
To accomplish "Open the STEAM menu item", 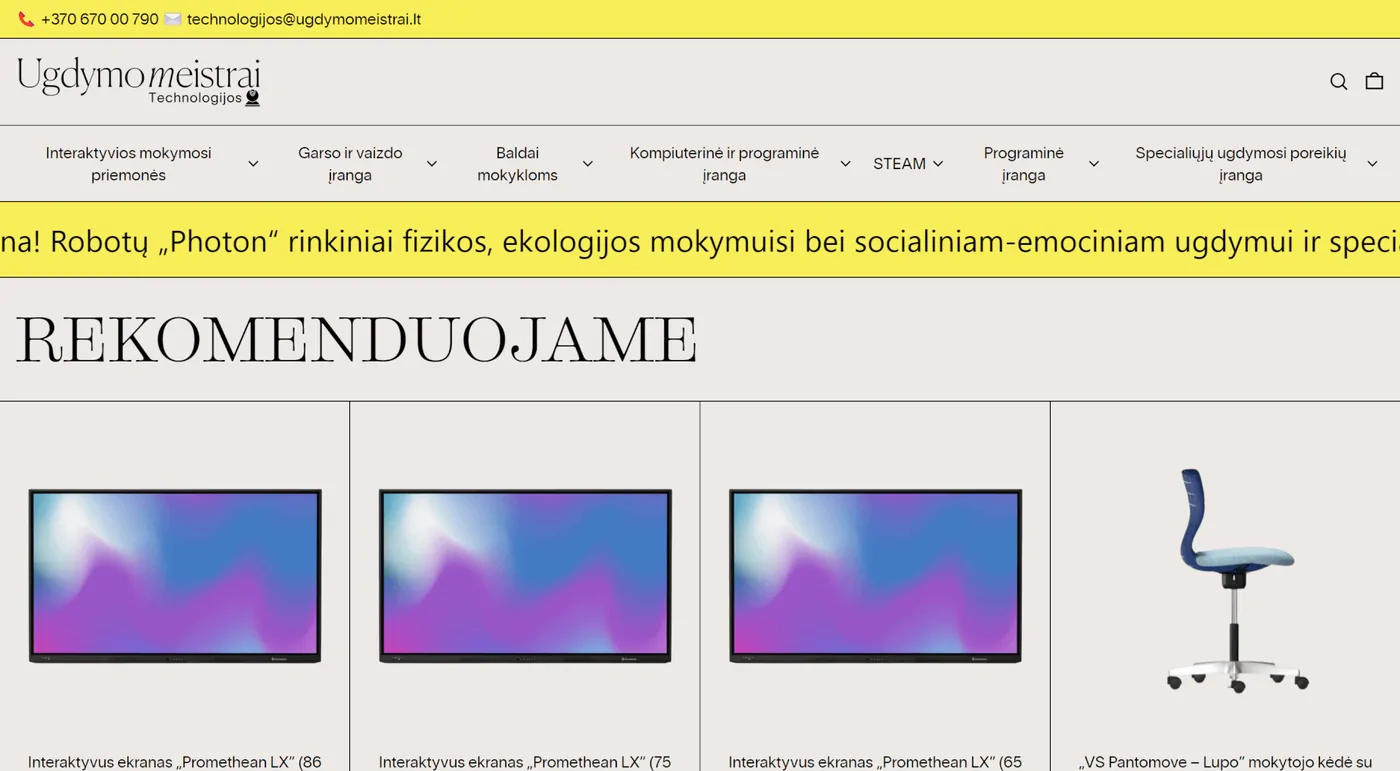I will pyautogui.click(x=899, y=164).
